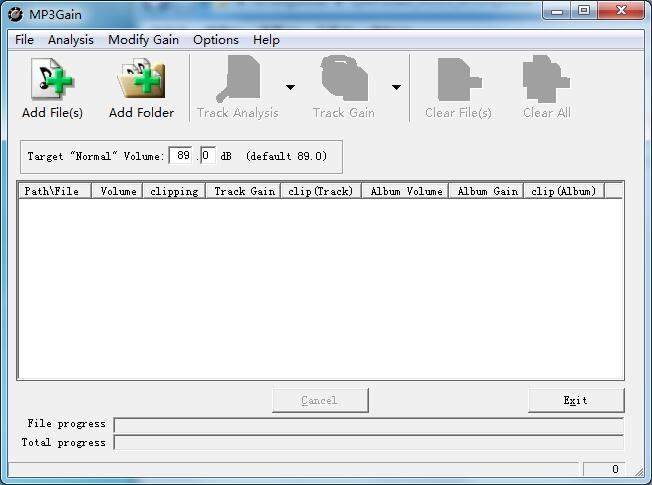This screenshot has width=652, height=485.
Task: Open the Options menu
Action: (x=216, y=40)
